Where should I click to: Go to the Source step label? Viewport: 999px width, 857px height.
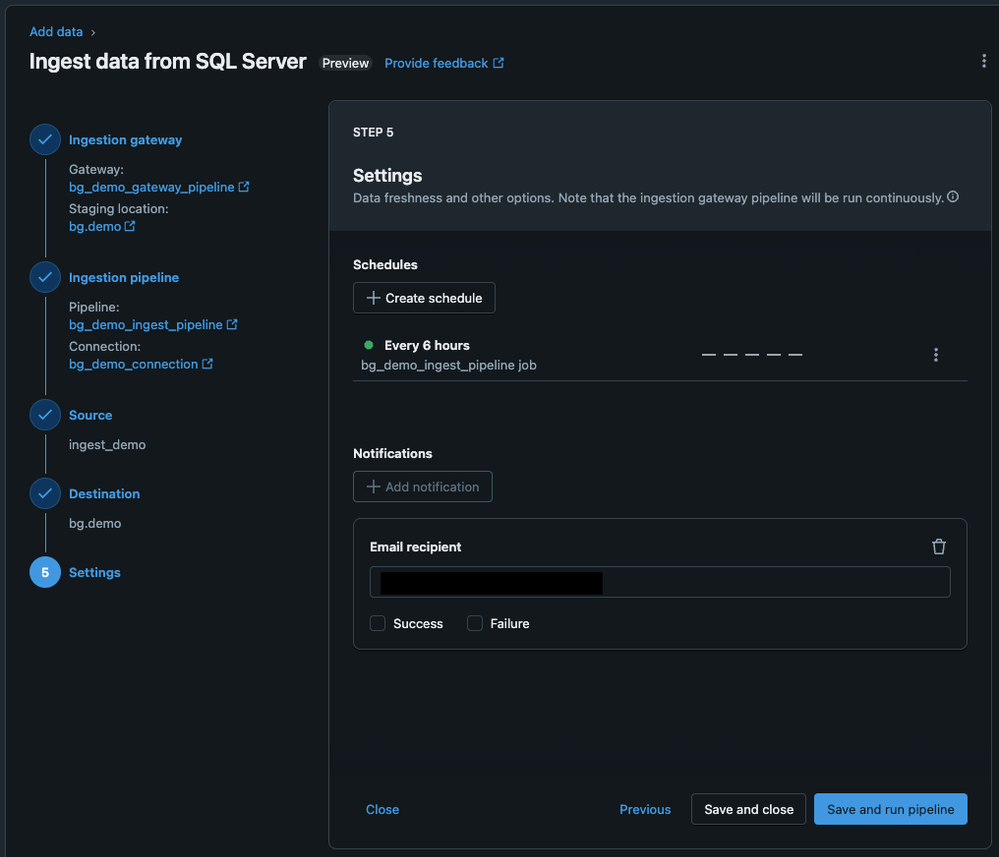tap(90, 415)
